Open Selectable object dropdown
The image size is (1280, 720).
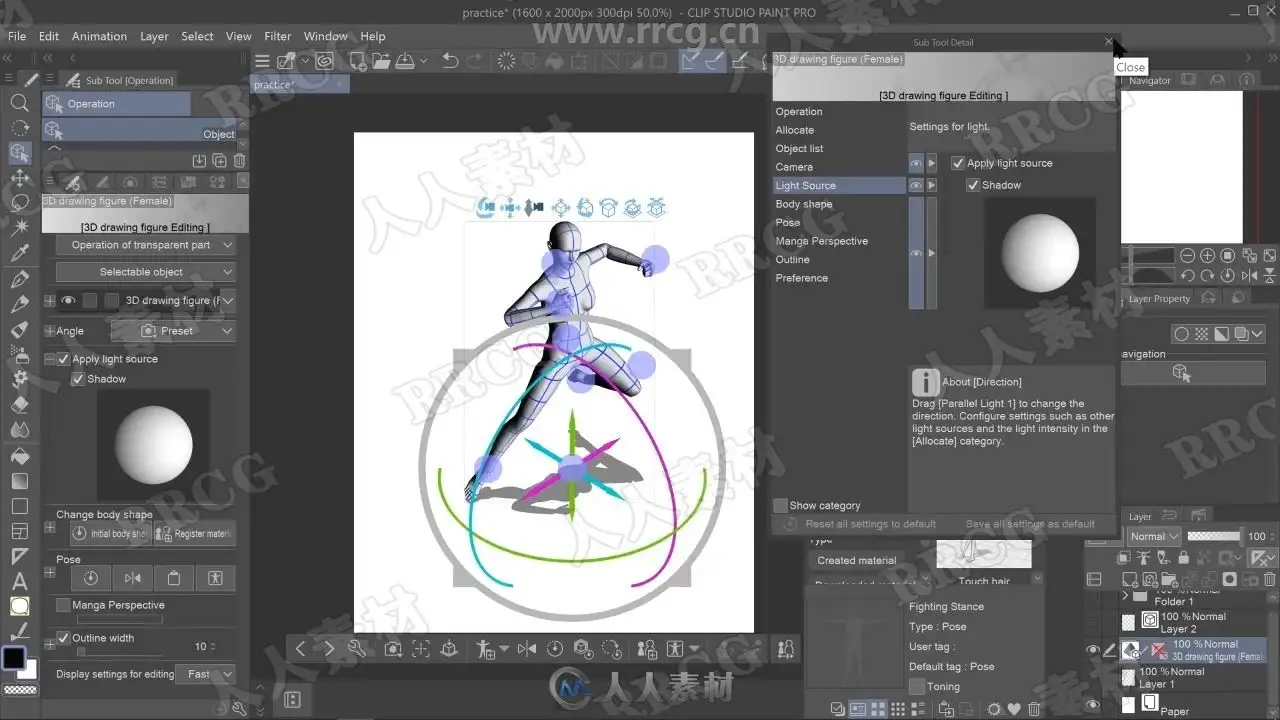[x=146, y=272]
